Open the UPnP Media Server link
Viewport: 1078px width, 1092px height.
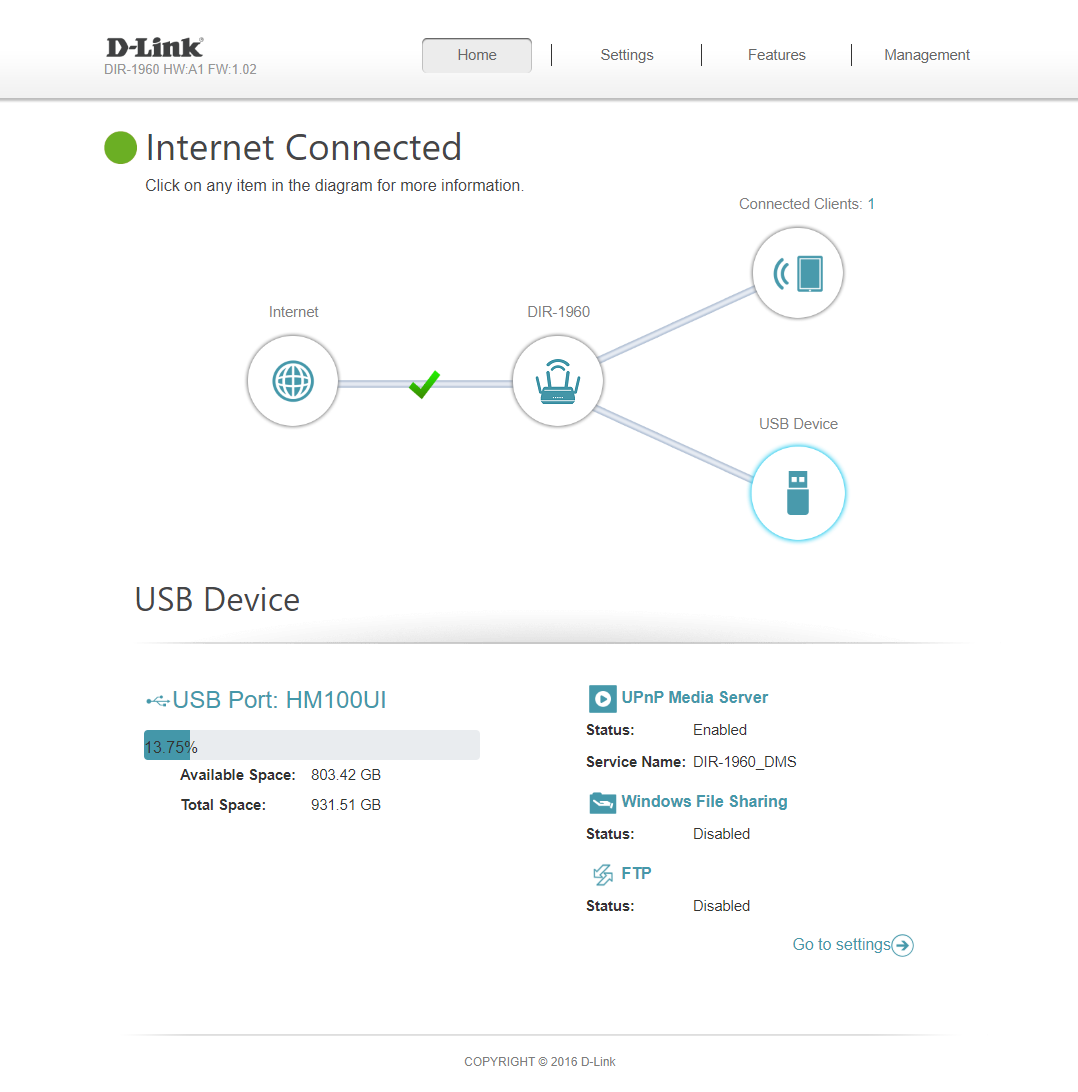click(694, 698)
